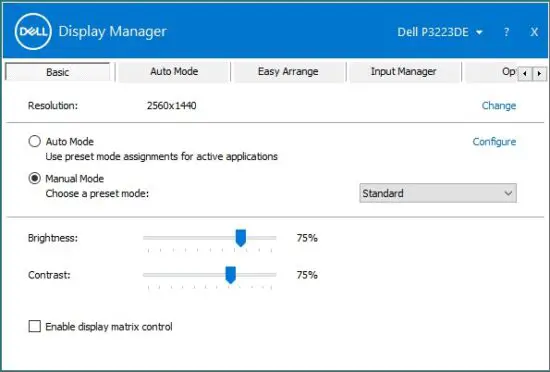Close the Display Manager window
Viewport: 550px width, 372px height.
coord(534,32)
